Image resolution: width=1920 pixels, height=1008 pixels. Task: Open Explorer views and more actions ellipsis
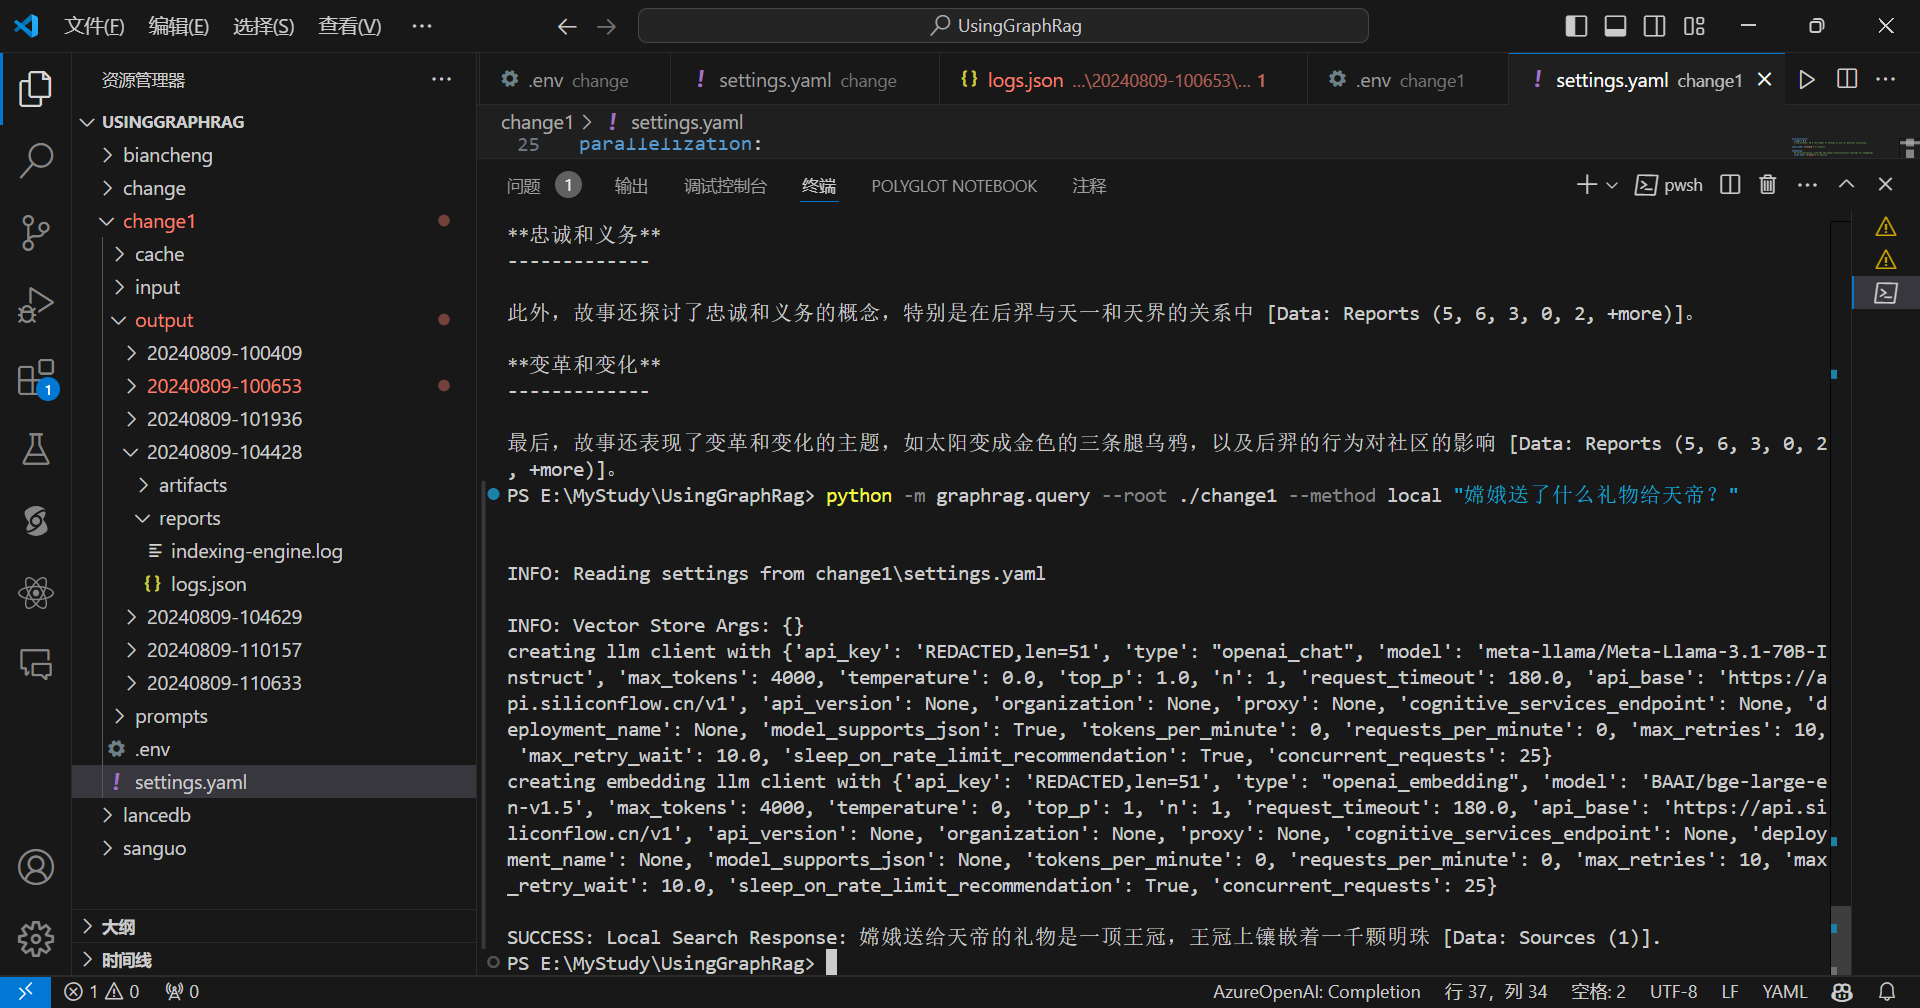coord(441,79)
